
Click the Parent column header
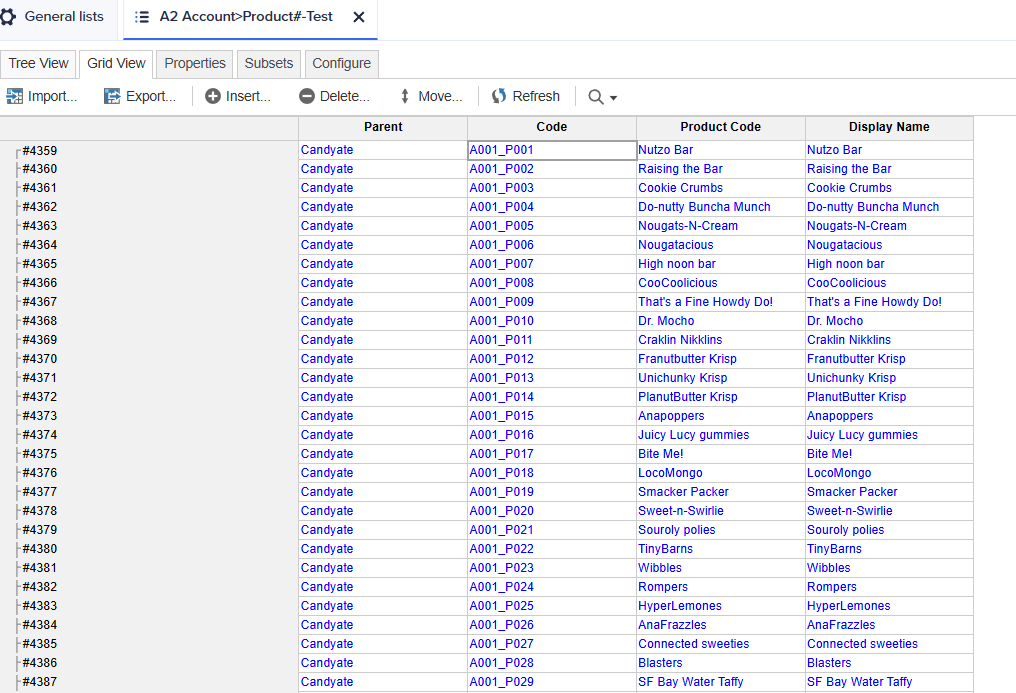pyautogui.click(x=383, y=128)
